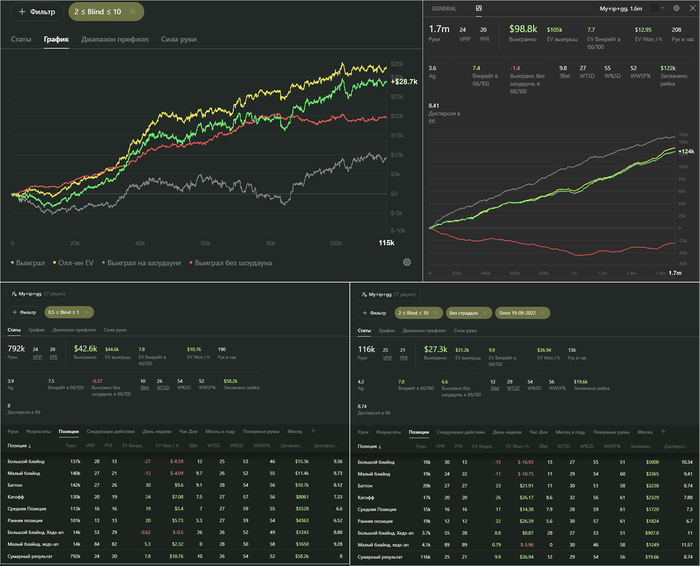Add a new report tab with plus icon, bottom-left

313,431
